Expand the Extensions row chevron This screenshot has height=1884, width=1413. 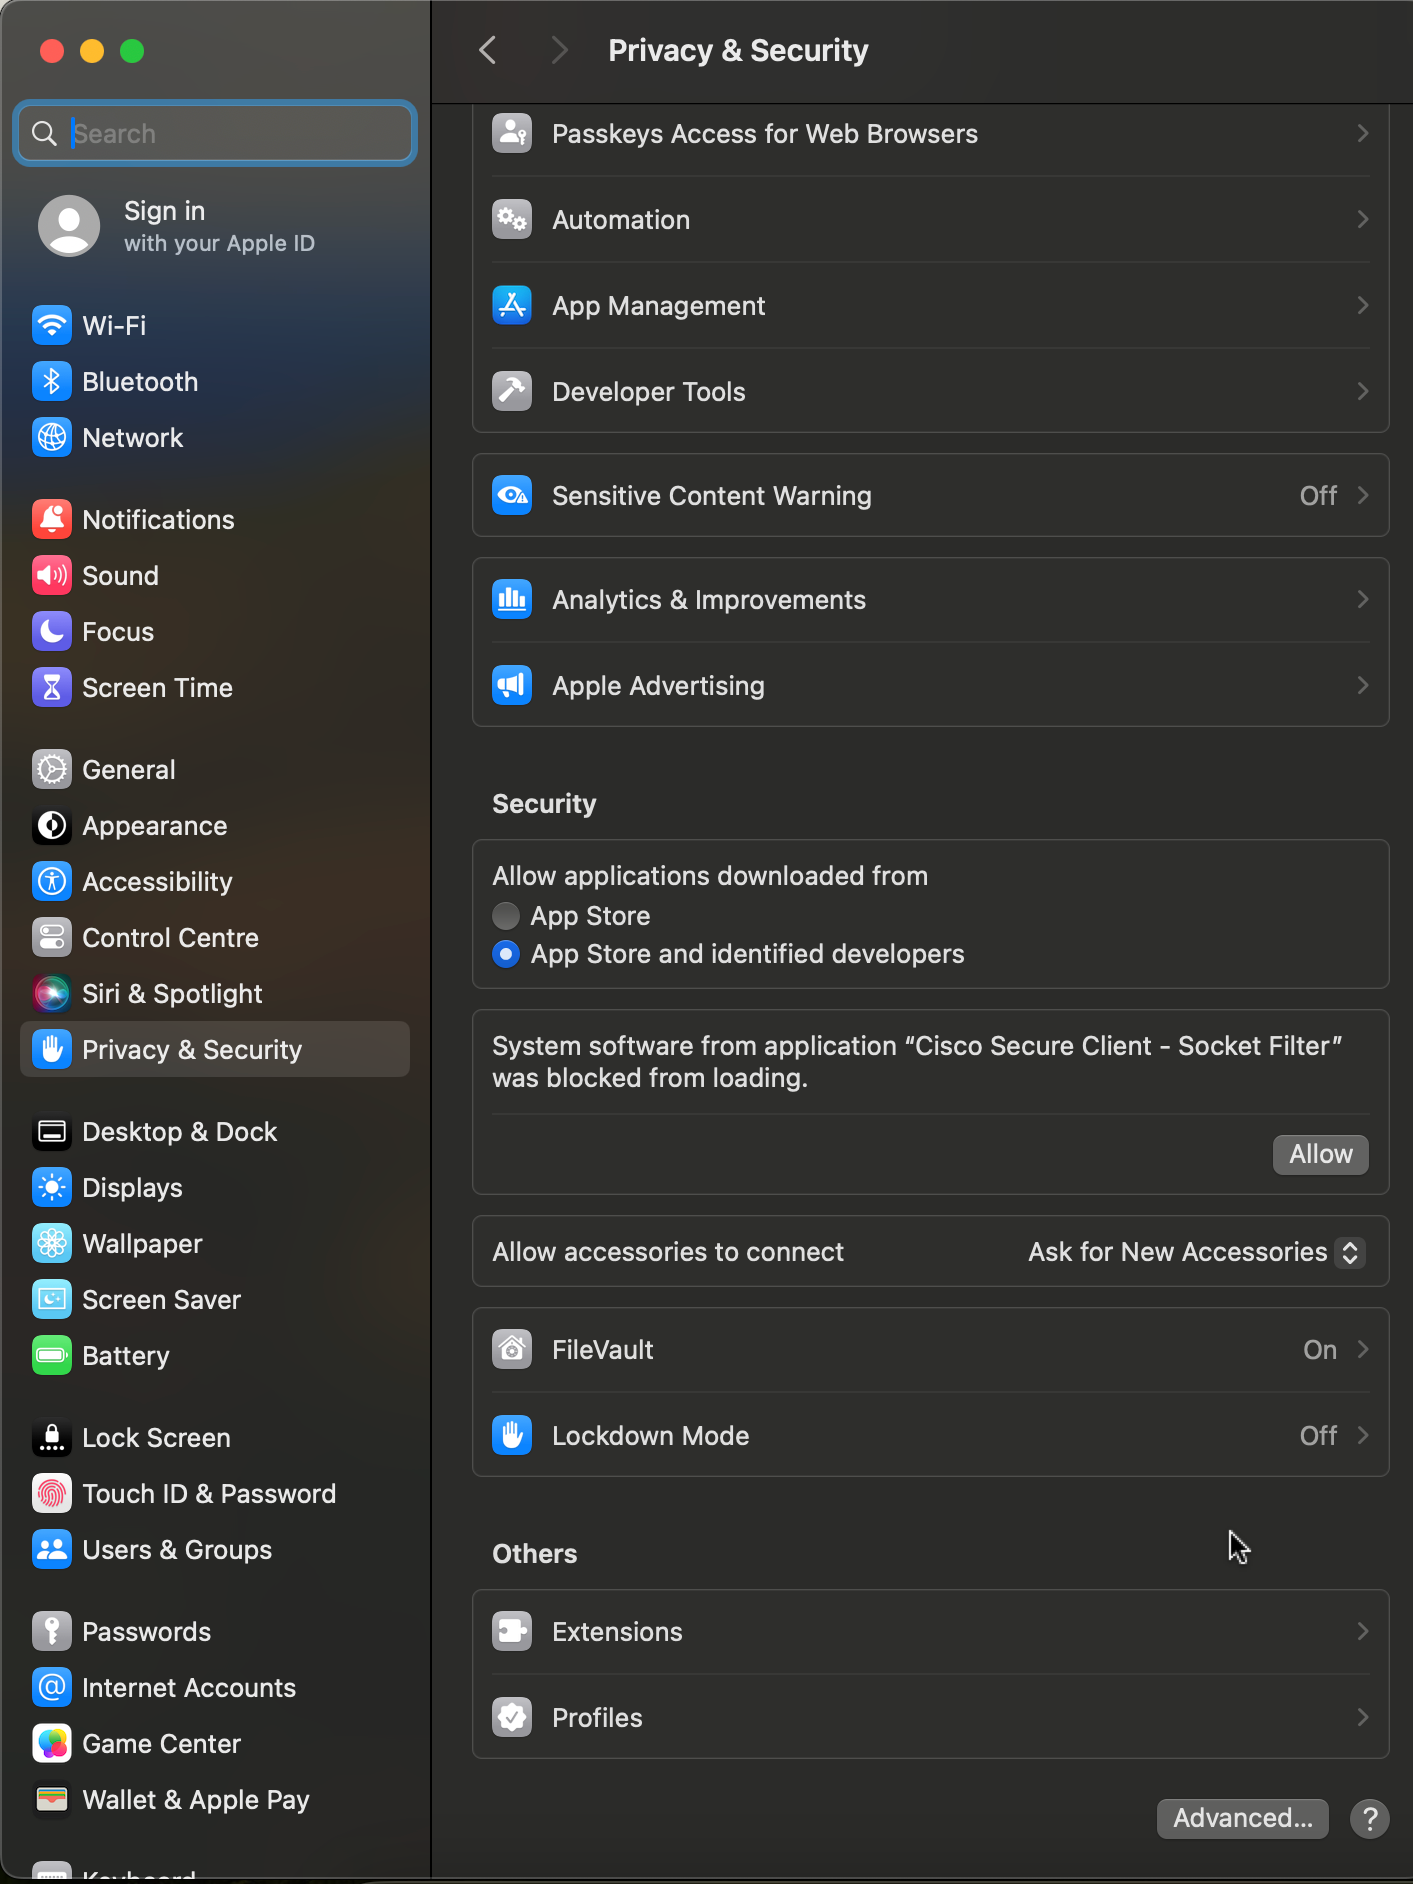tap(1362, 1631)
